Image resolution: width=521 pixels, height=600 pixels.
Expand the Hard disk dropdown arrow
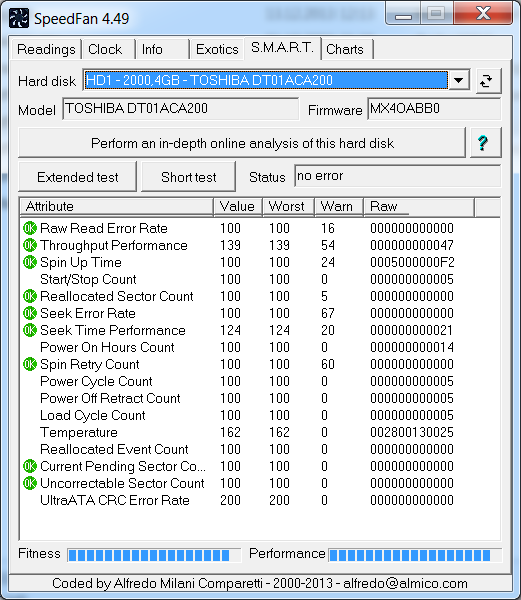coord(458,80)
